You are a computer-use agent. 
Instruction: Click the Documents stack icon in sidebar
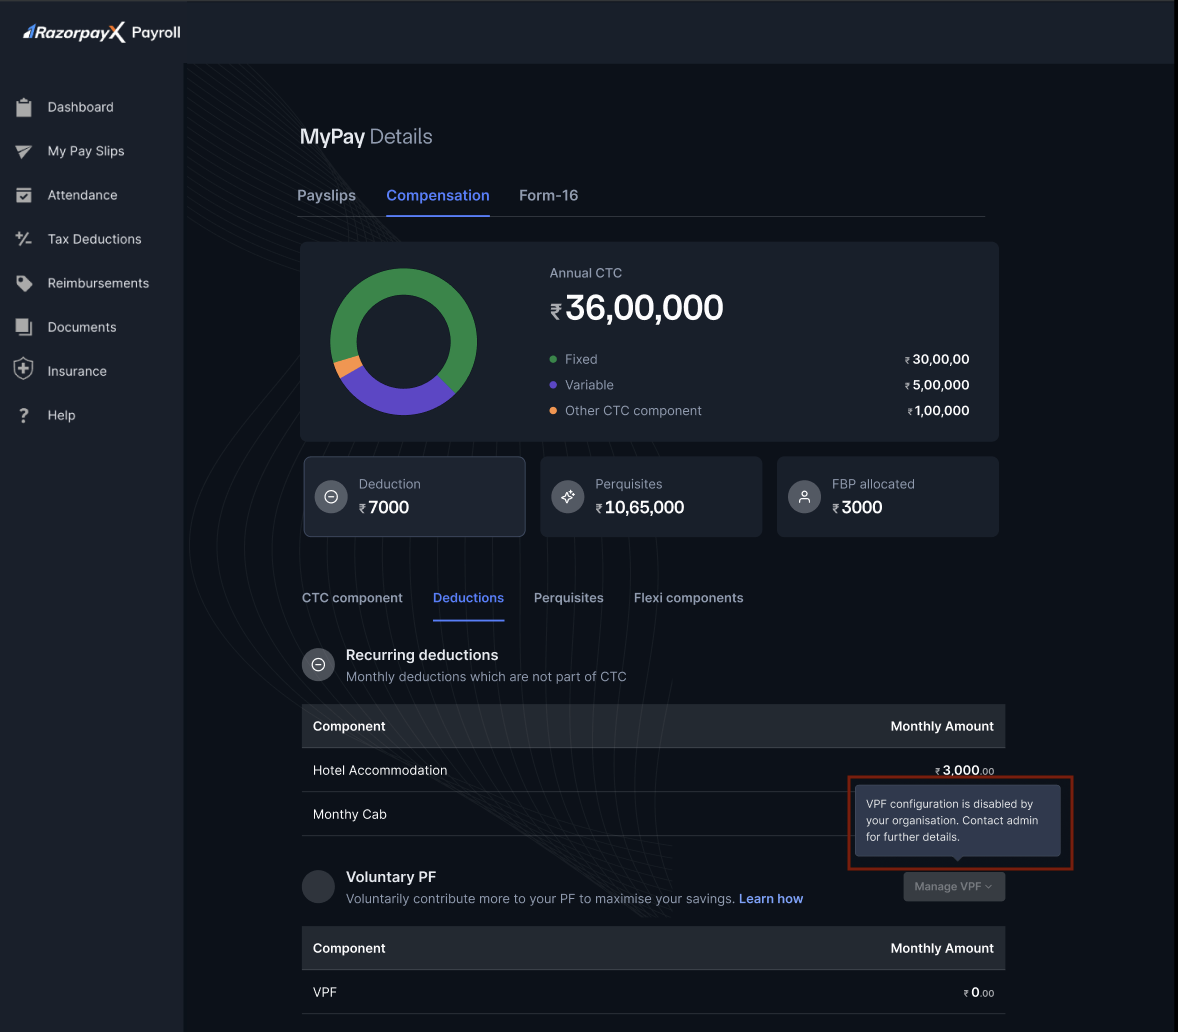[x=24, y=327]
